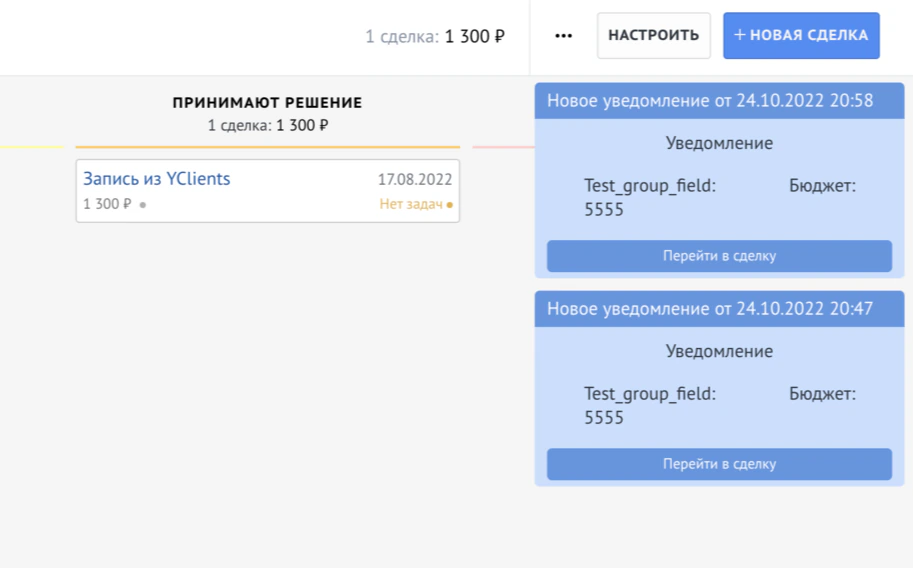Click the Нет задач label on deal card
913x568 pixels.
coord(411,204)
